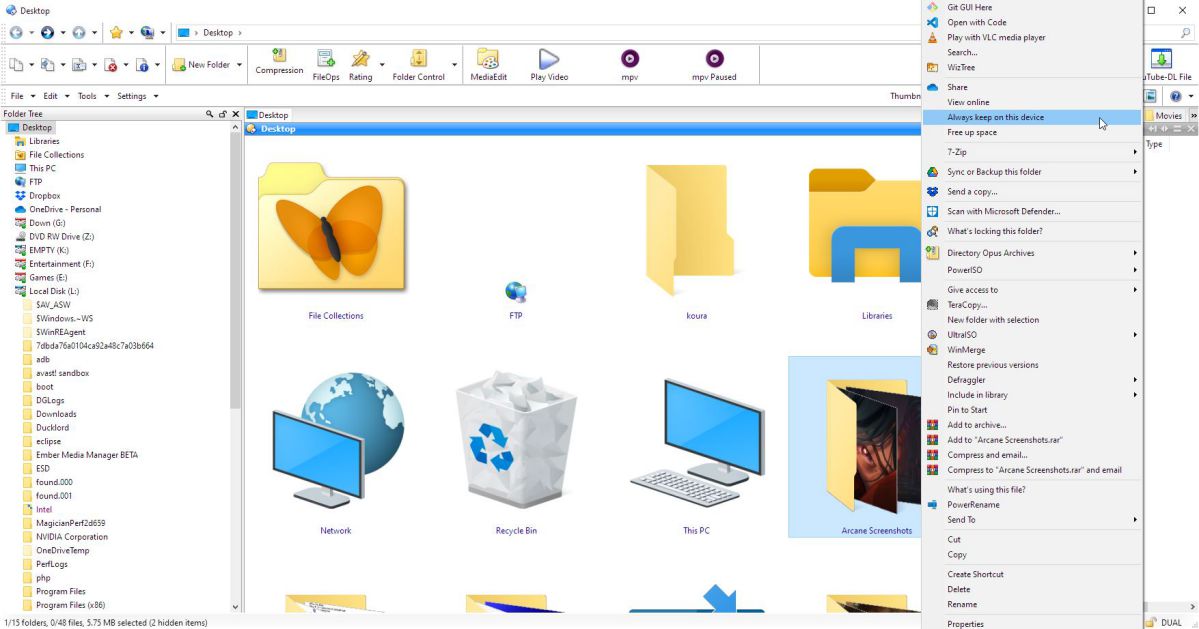Image resolution: width=1199 pixels, height=629 pixels.
Task: Select Dropbox in the Folder Tree
Action: point(44,196)
